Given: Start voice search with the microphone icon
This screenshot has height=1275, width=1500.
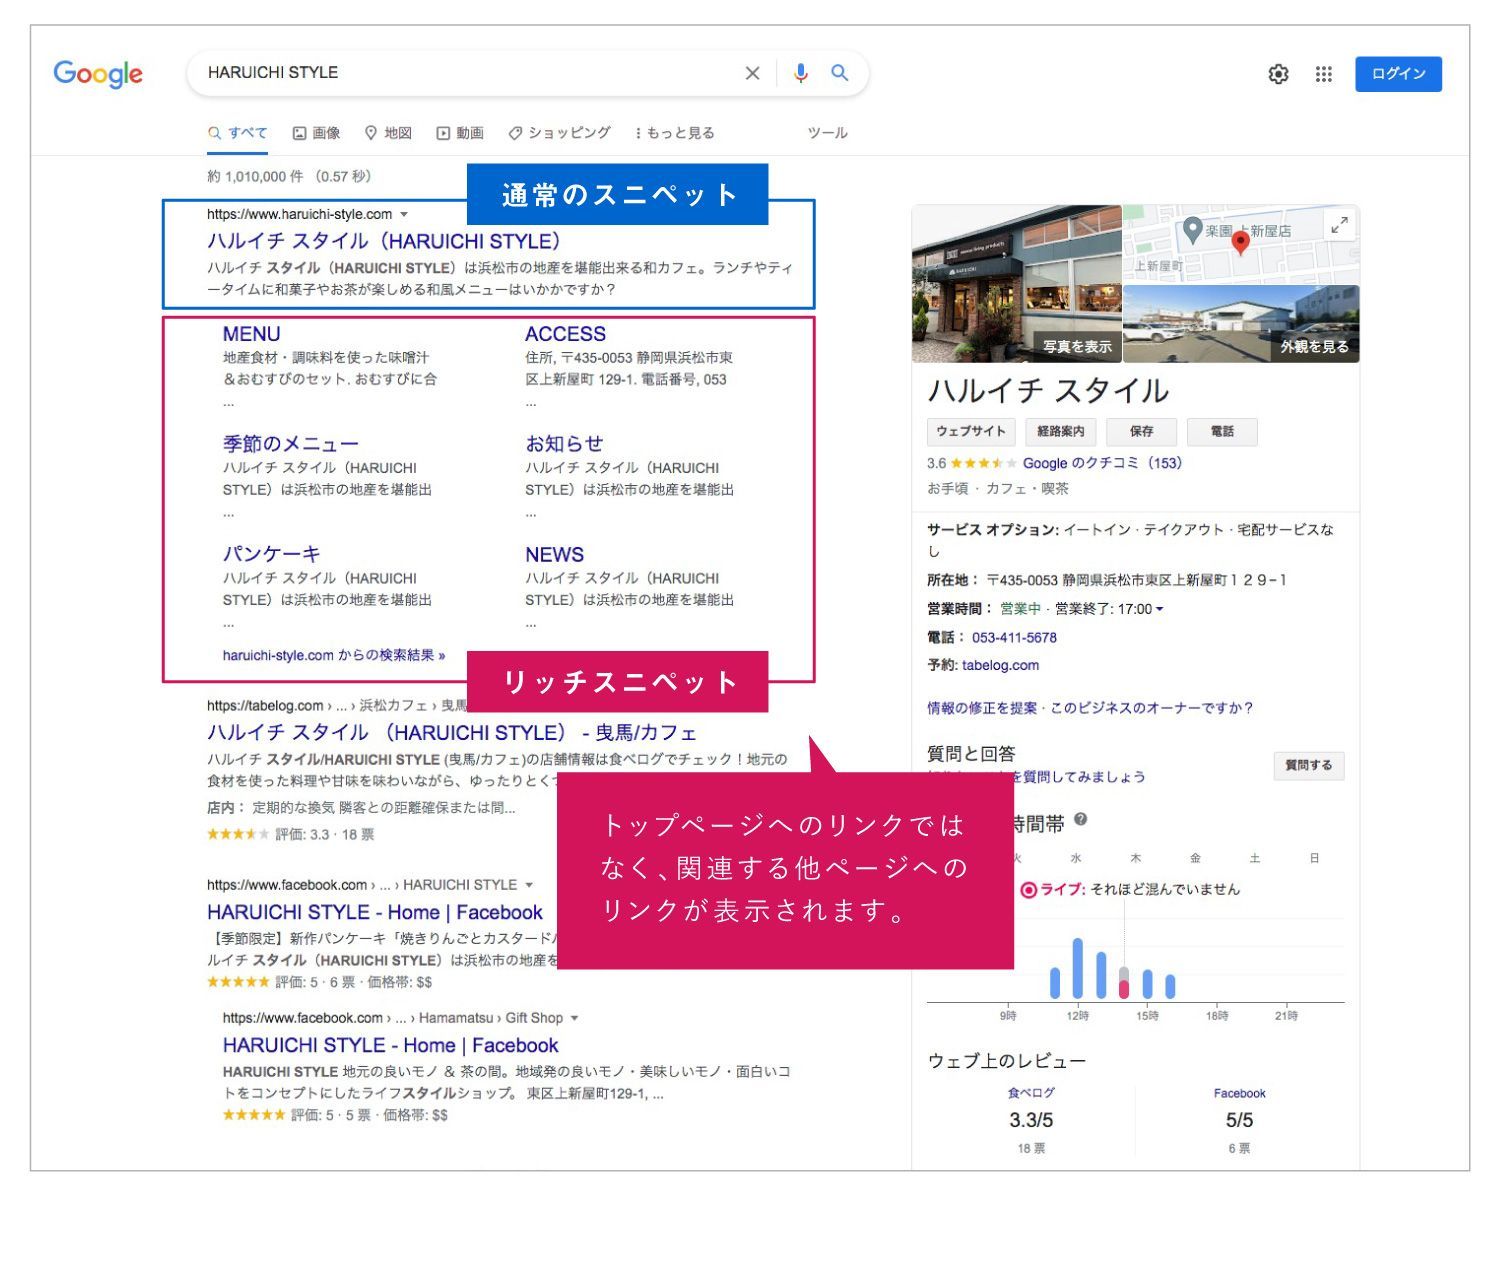Looking at the screenshot, I should coord(800,73).
